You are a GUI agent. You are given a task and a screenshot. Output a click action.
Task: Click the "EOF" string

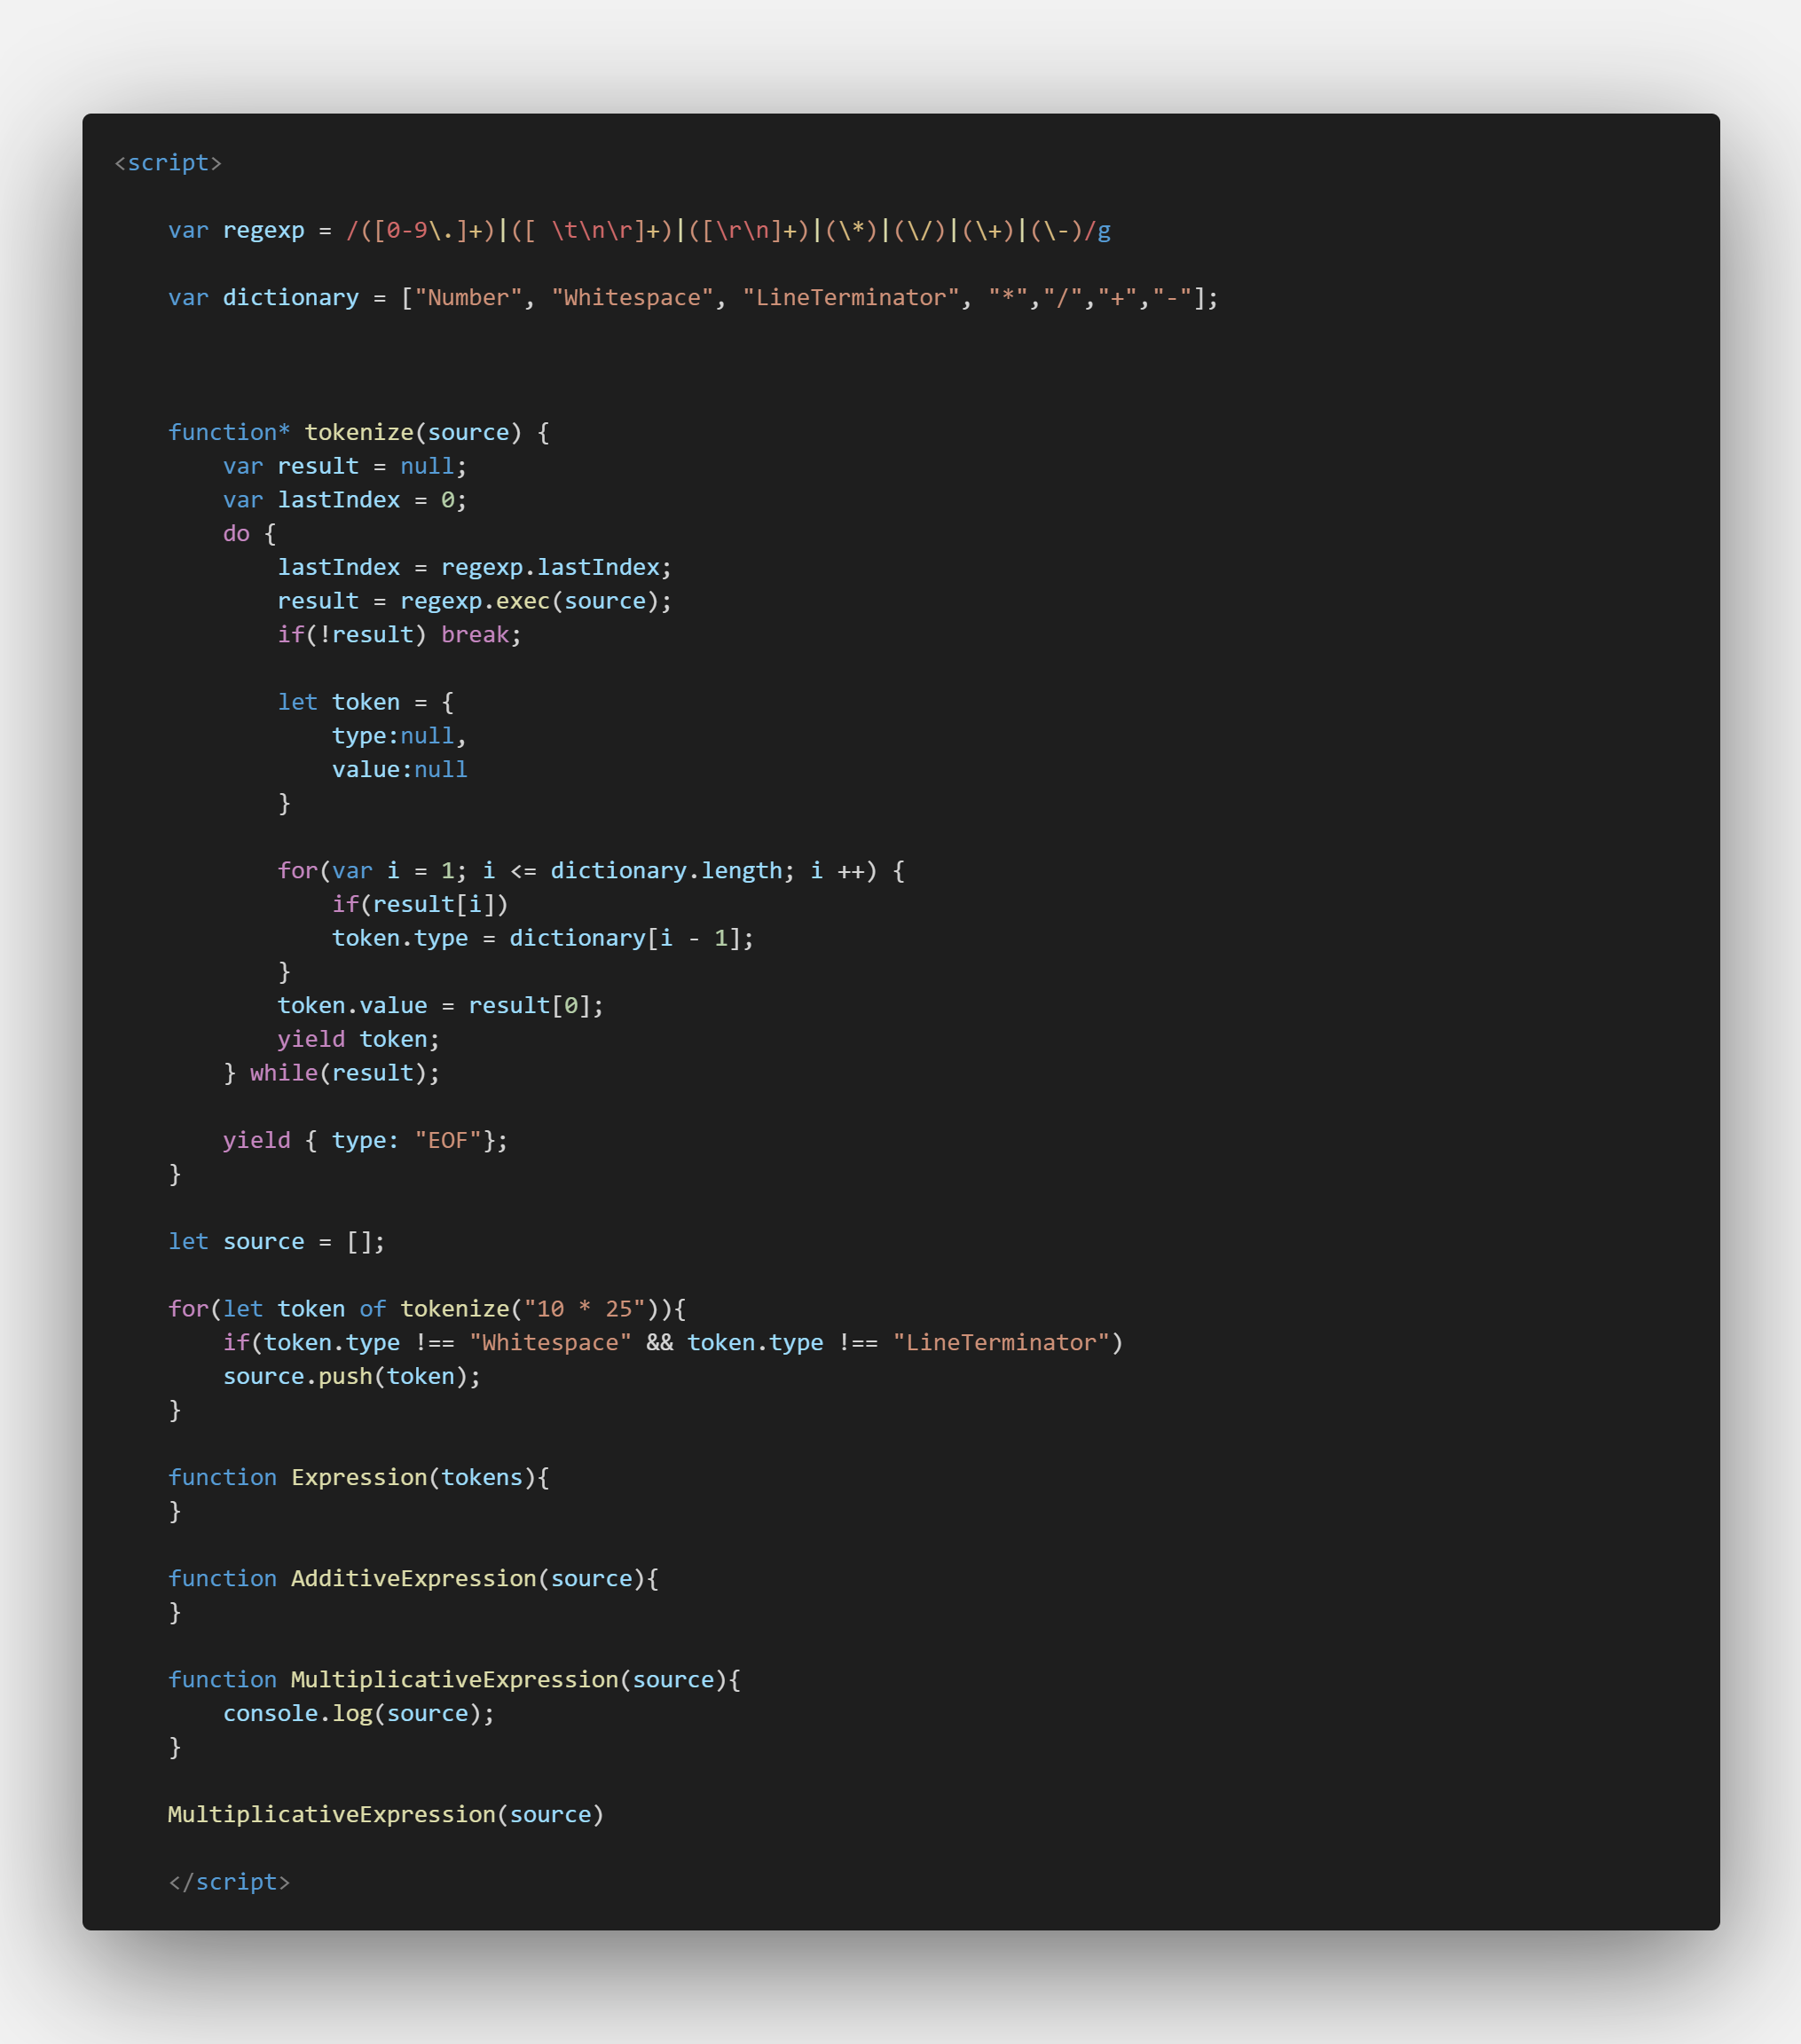click(448, 1141)
